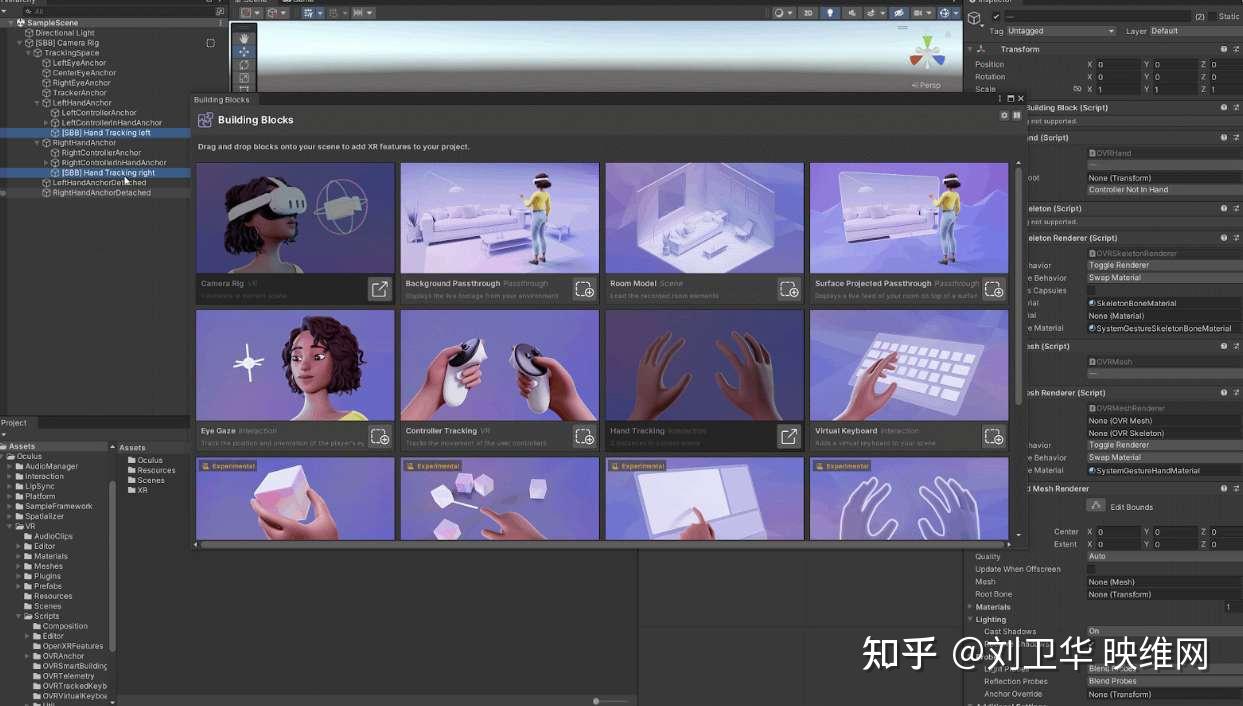Select the Rotate tool
The width and height of the screenshot is (1243, 706).
243,64
